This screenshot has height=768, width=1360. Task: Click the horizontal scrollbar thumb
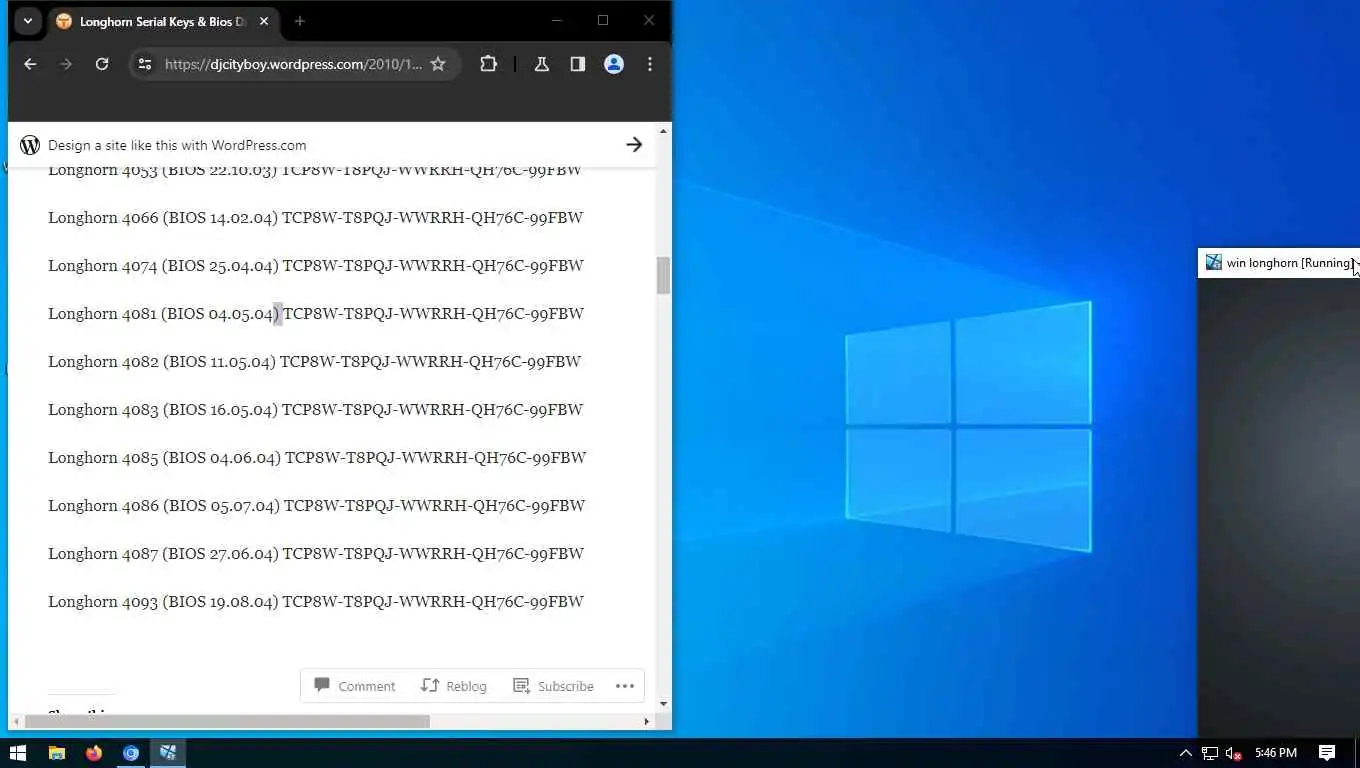point(227,721)
